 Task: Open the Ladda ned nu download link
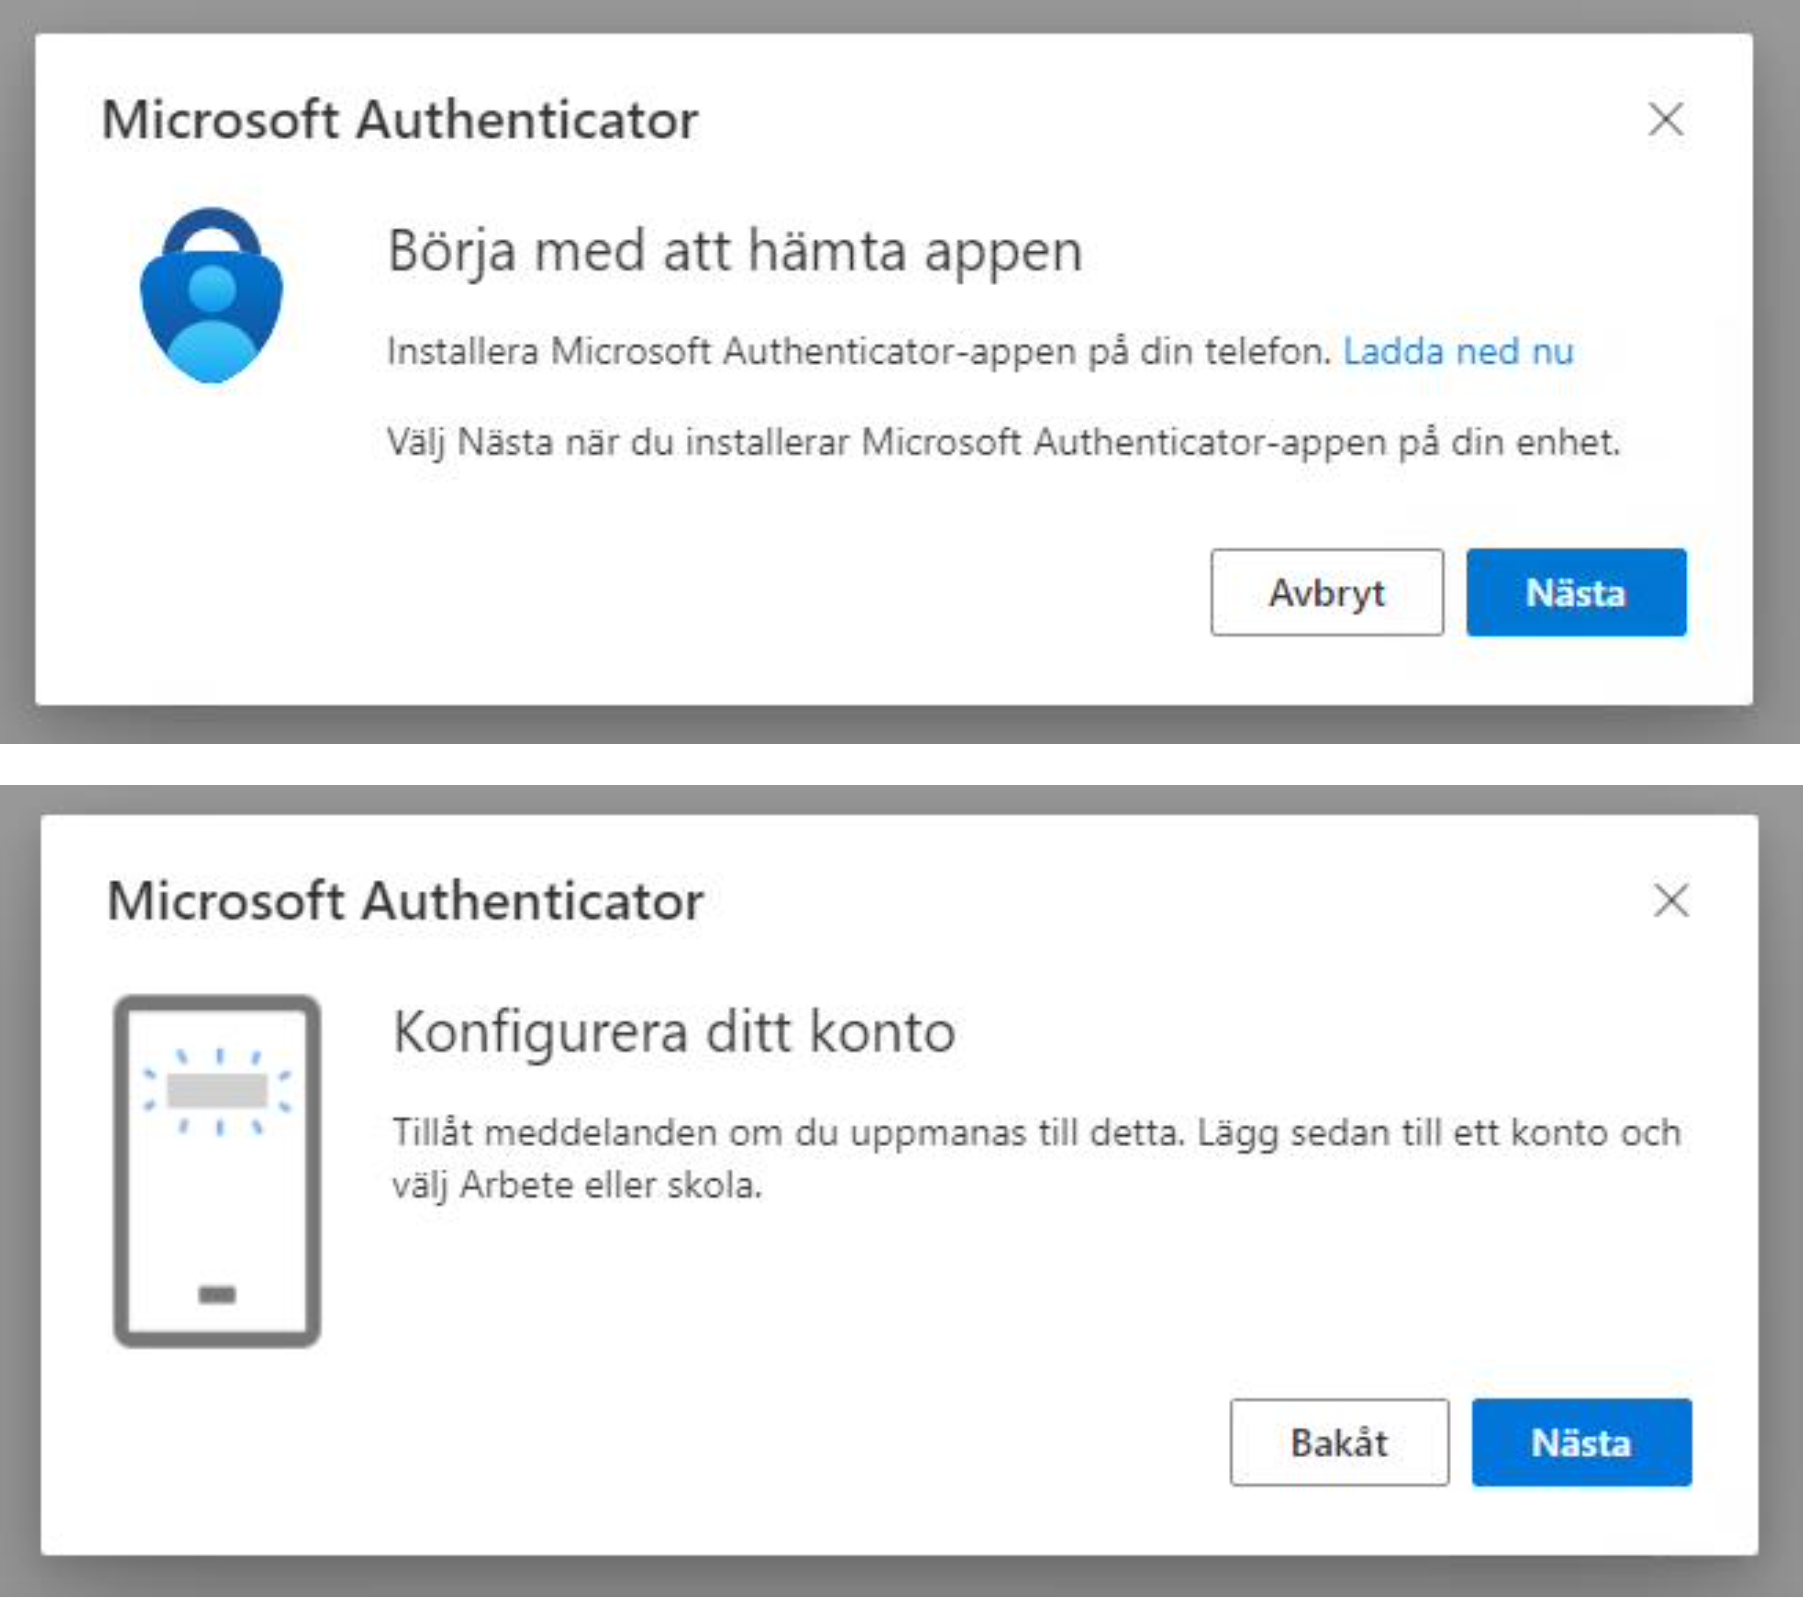[x=1458, y=352]
